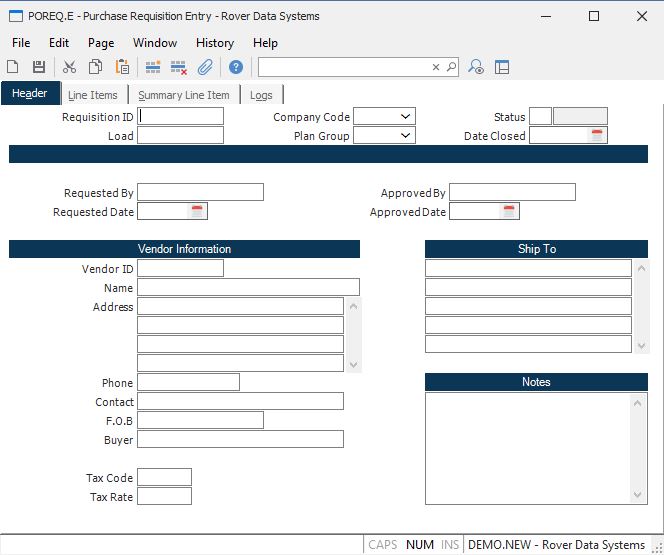Click the Save diskette icon
The image size is (664, 555).
(39, 67)
